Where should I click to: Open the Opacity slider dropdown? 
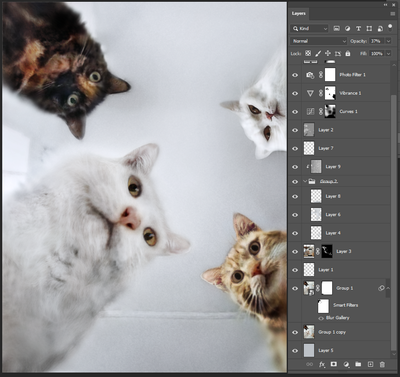pos(388,41)
